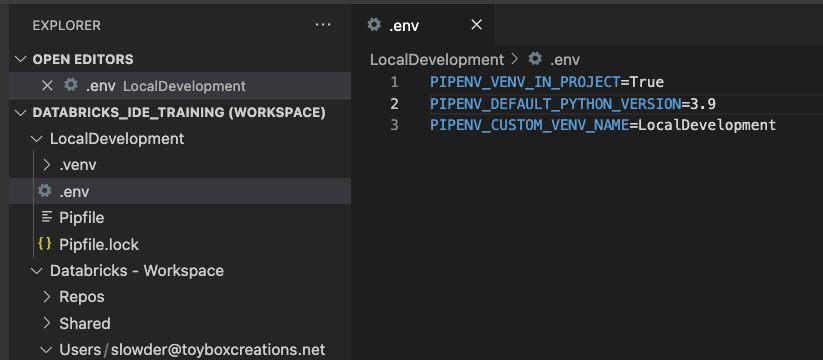The image size is (823, 360).
Task: Click breadcrumb gear icon before .env
Action: (535, 59)
